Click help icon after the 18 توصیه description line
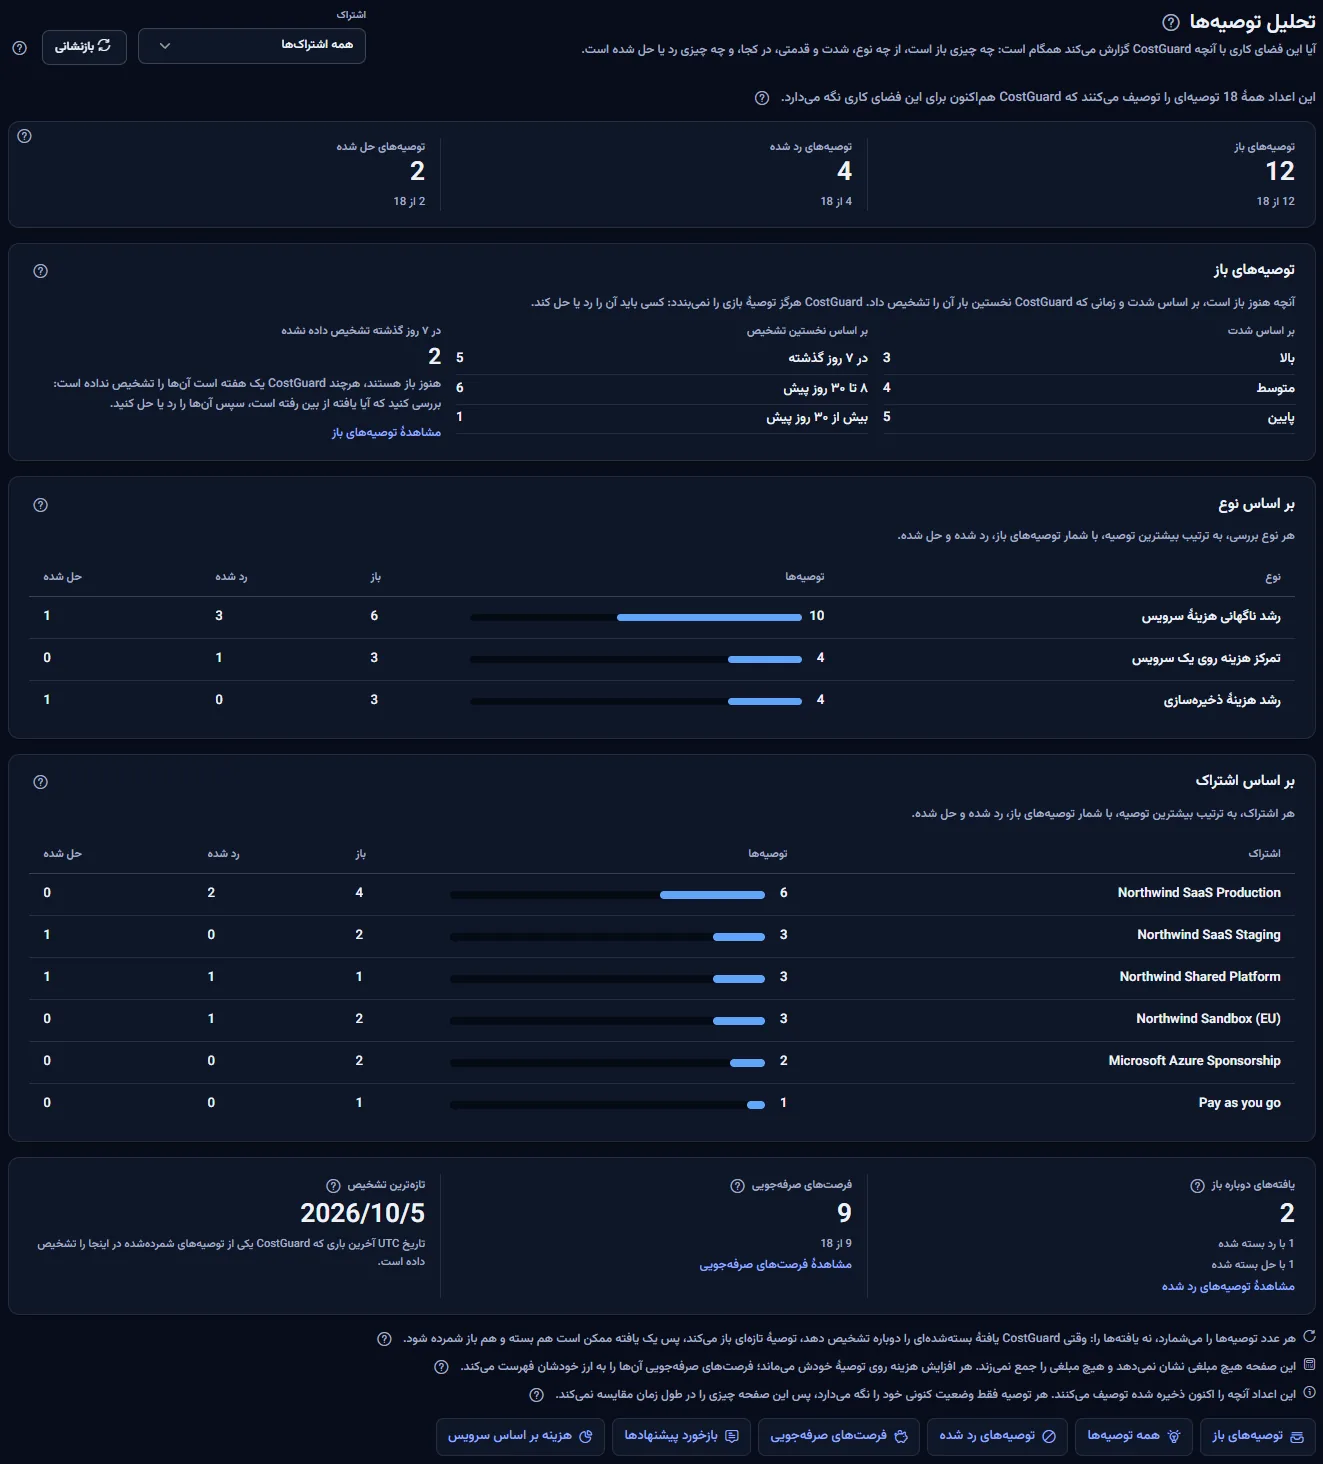 762,98
